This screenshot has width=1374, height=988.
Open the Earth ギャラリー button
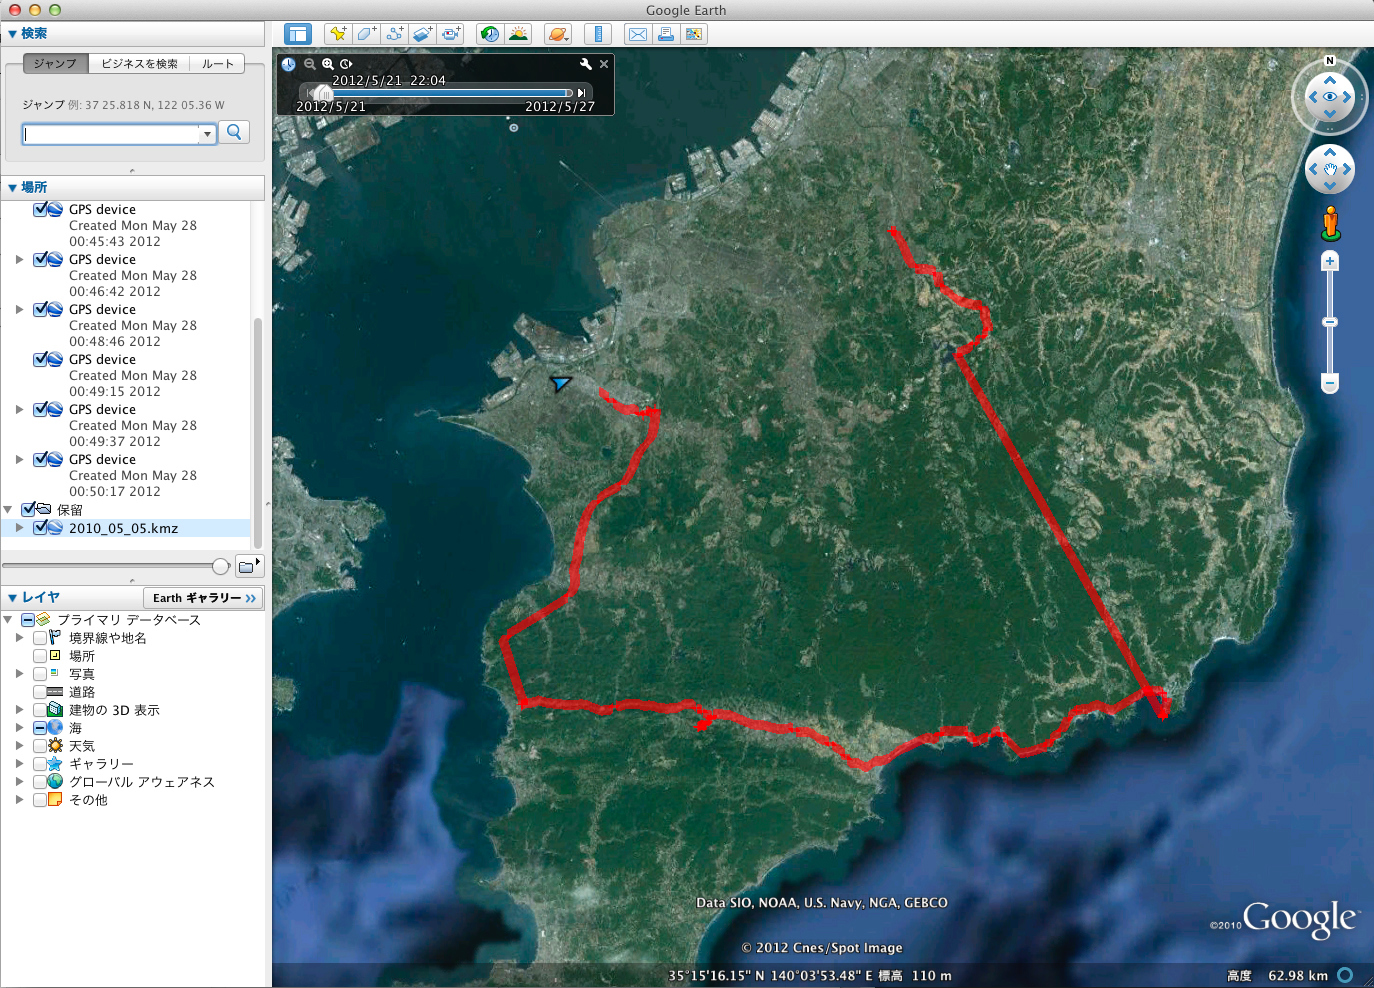coord(203,597)
